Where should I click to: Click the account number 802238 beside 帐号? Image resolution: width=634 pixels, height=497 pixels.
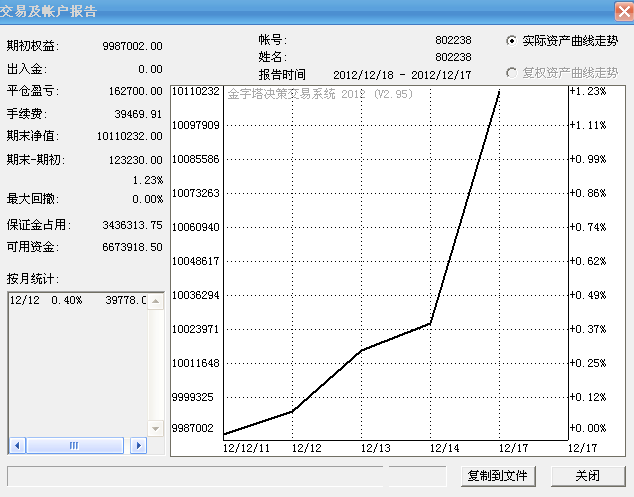(x=453, y=40)
